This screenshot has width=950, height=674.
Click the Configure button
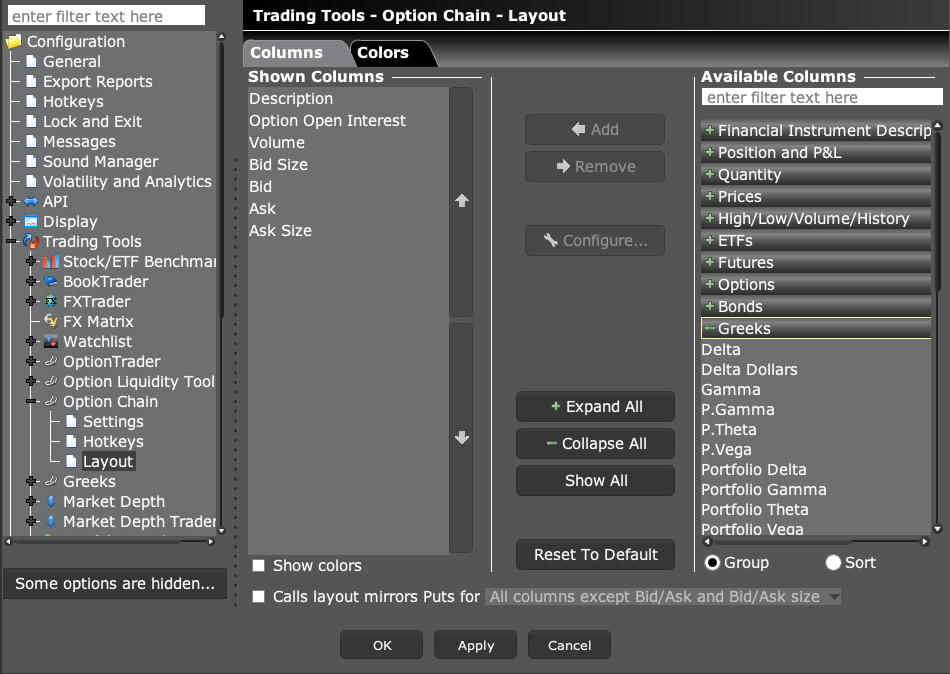click(595, 241)
